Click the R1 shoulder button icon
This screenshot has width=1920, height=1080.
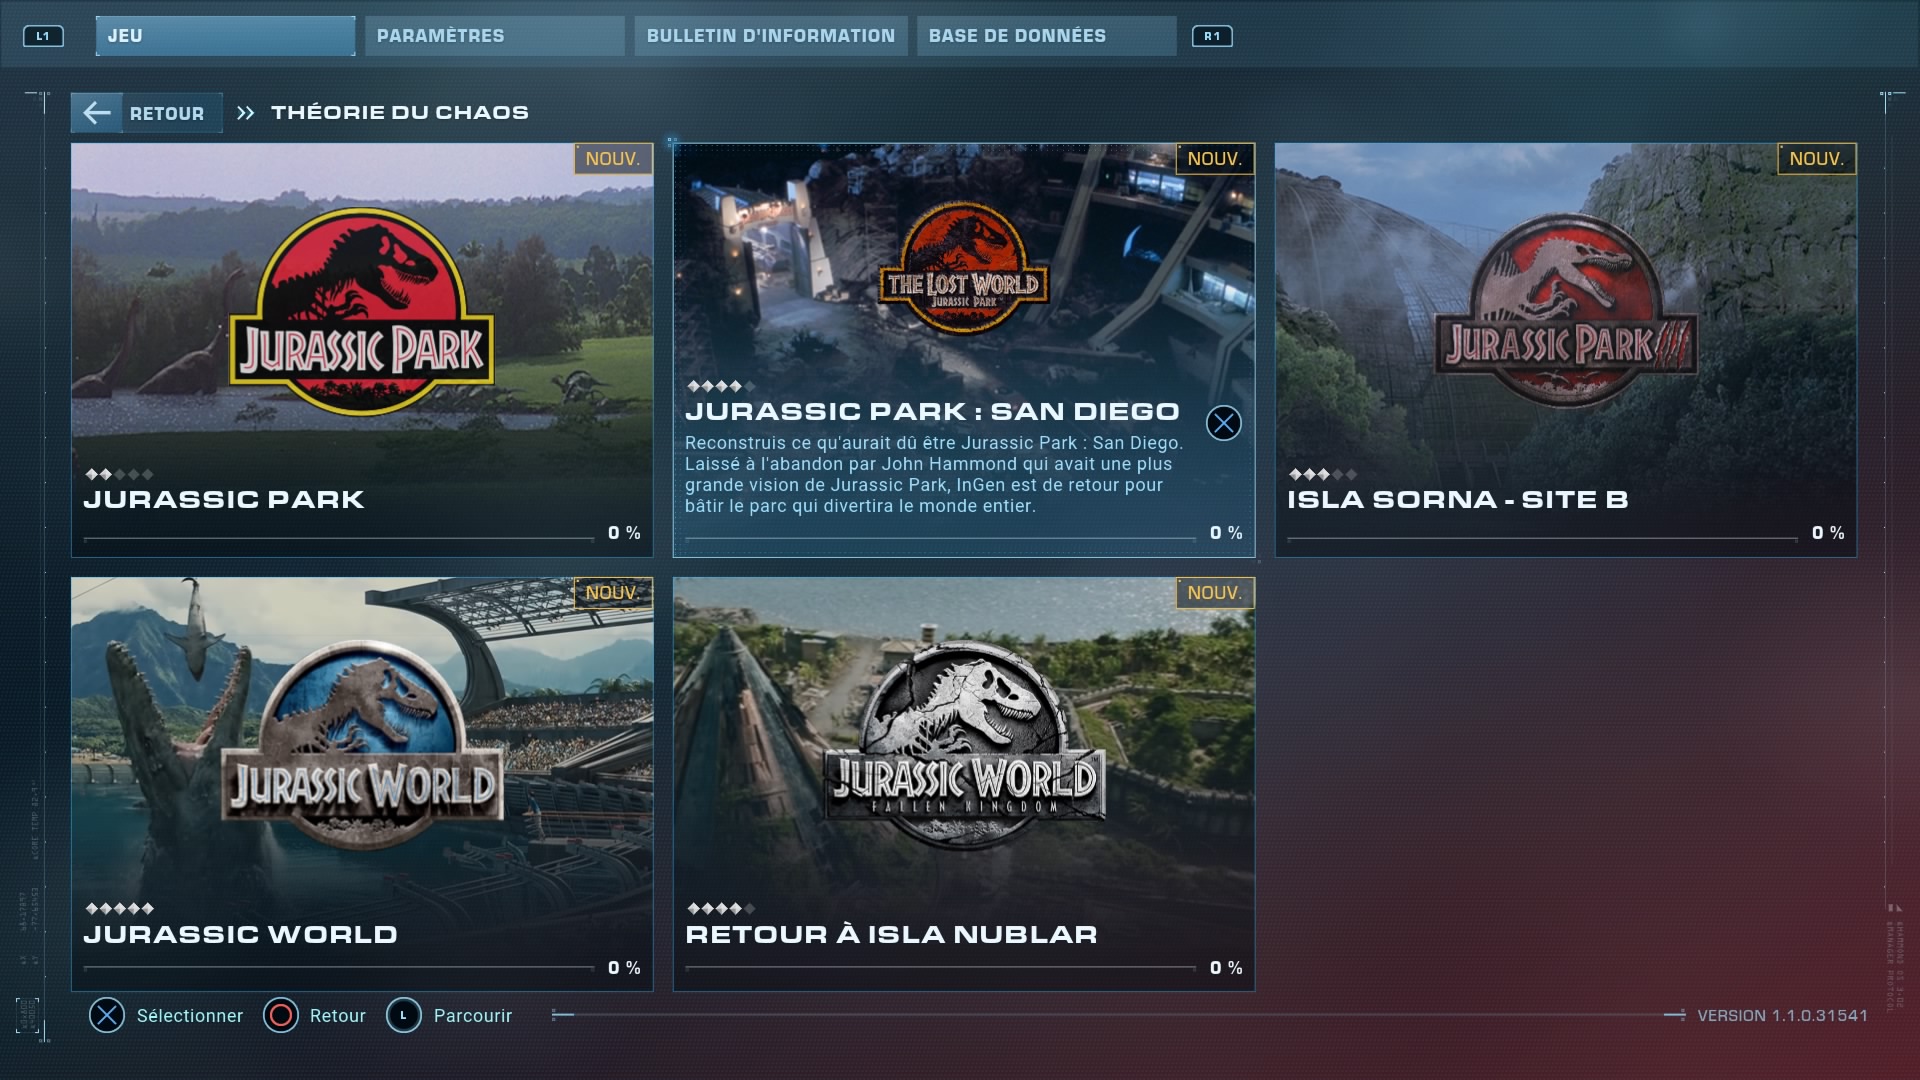tap(1212, 36)
